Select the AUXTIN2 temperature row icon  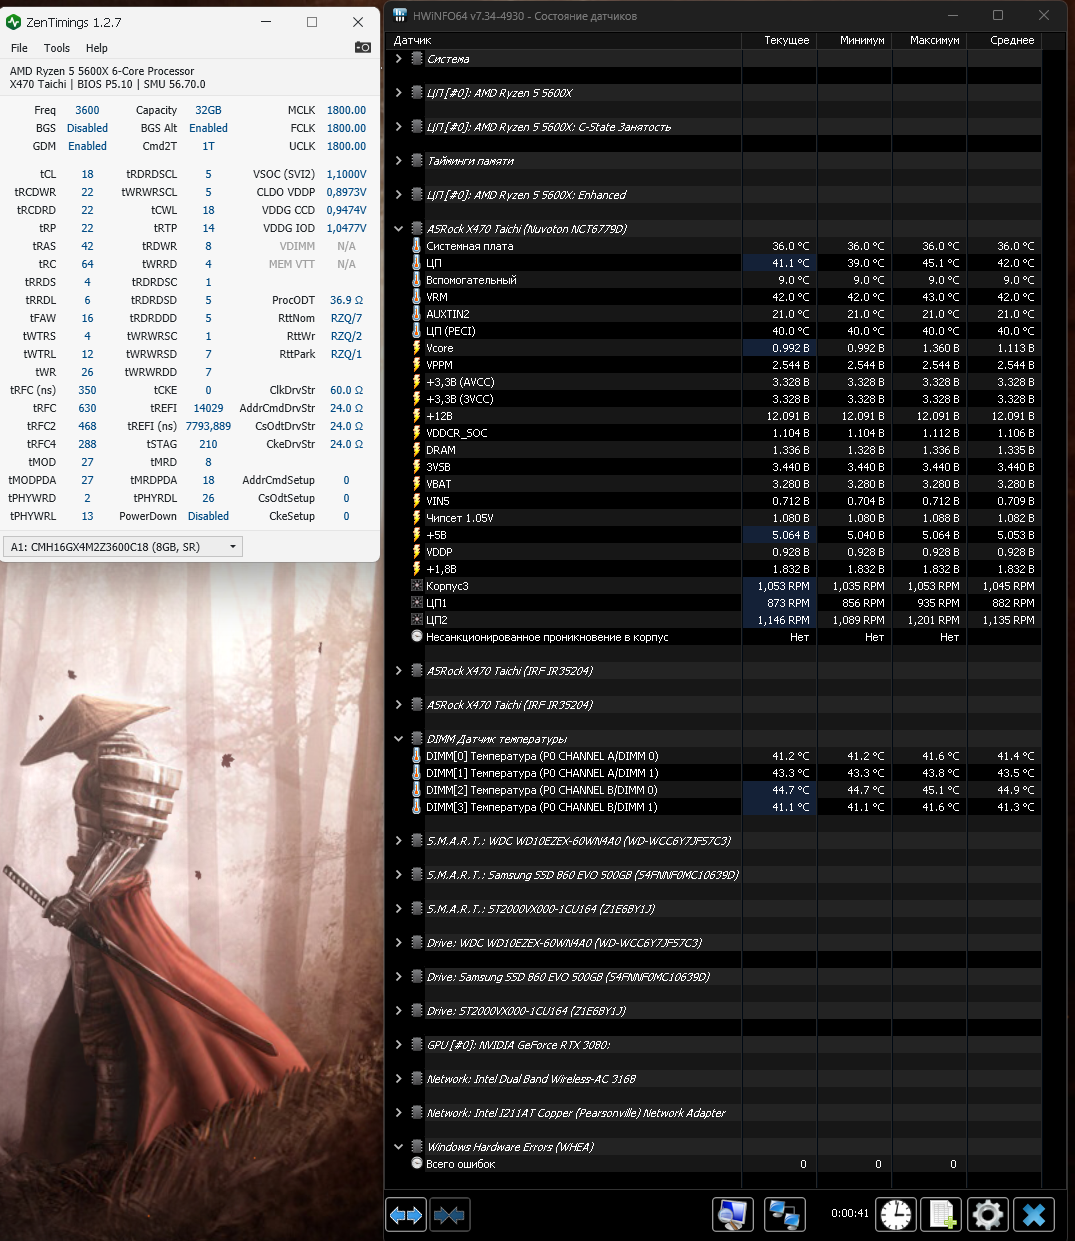coord(417,314)
